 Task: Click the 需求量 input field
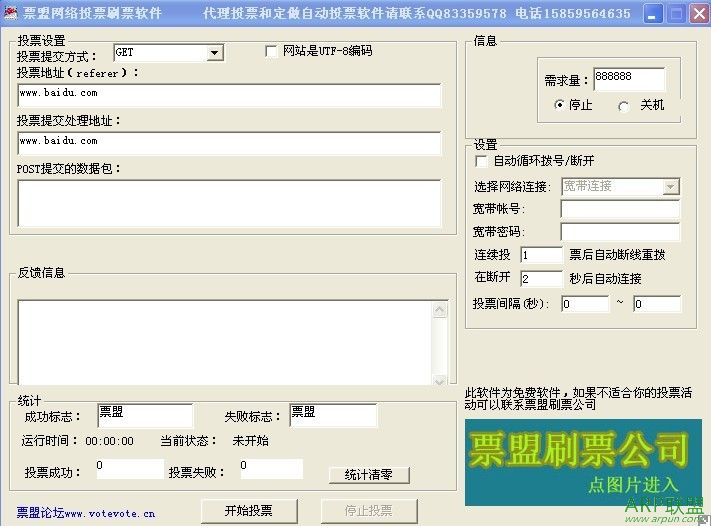[x=629, y=79]
